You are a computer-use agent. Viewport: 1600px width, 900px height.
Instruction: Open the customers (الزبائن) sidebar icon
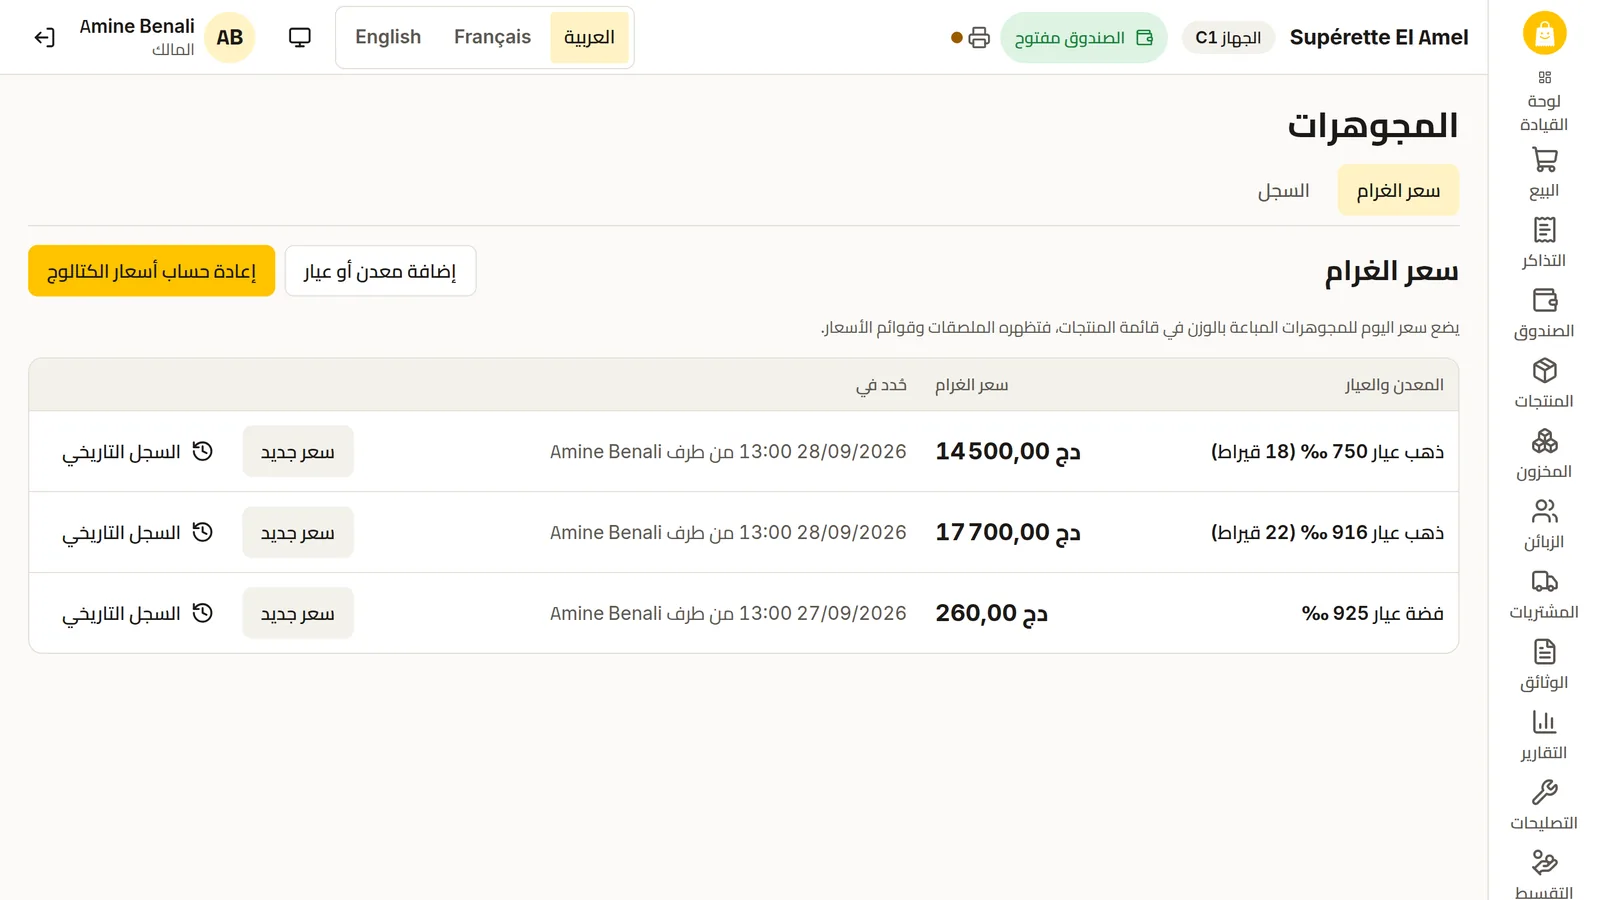[1544, 523]
